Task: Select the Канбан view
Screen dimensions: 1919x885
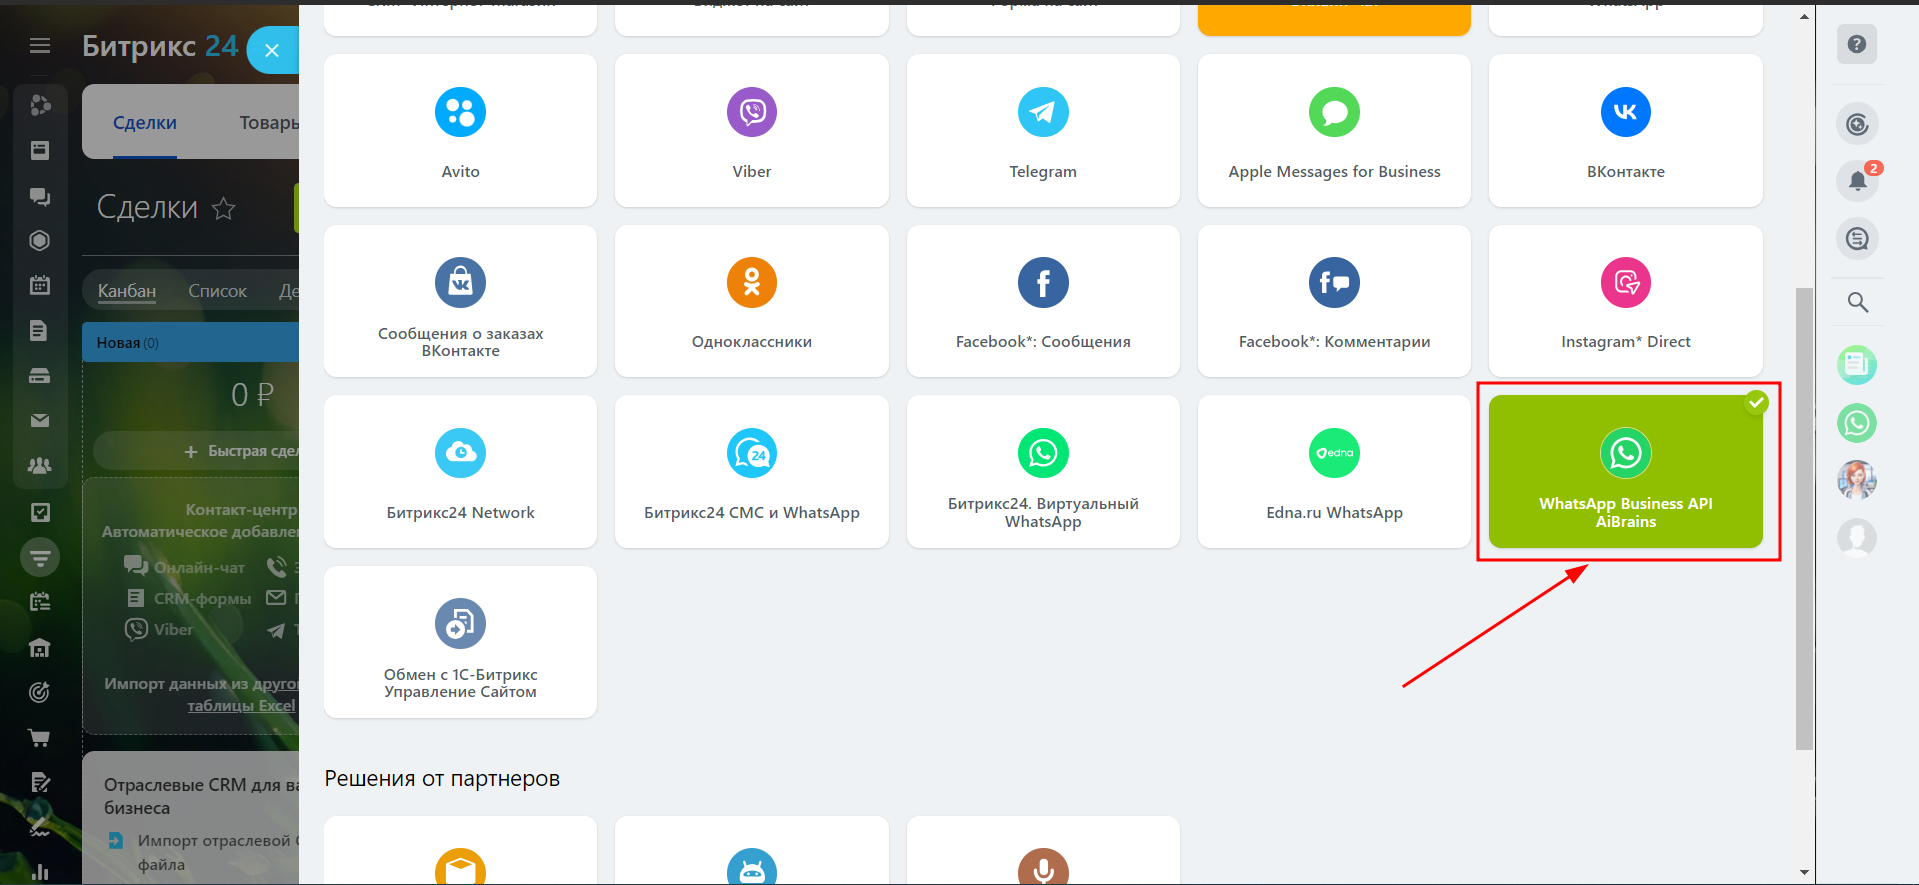Action: pyautogui.click(x=127, y=291)
